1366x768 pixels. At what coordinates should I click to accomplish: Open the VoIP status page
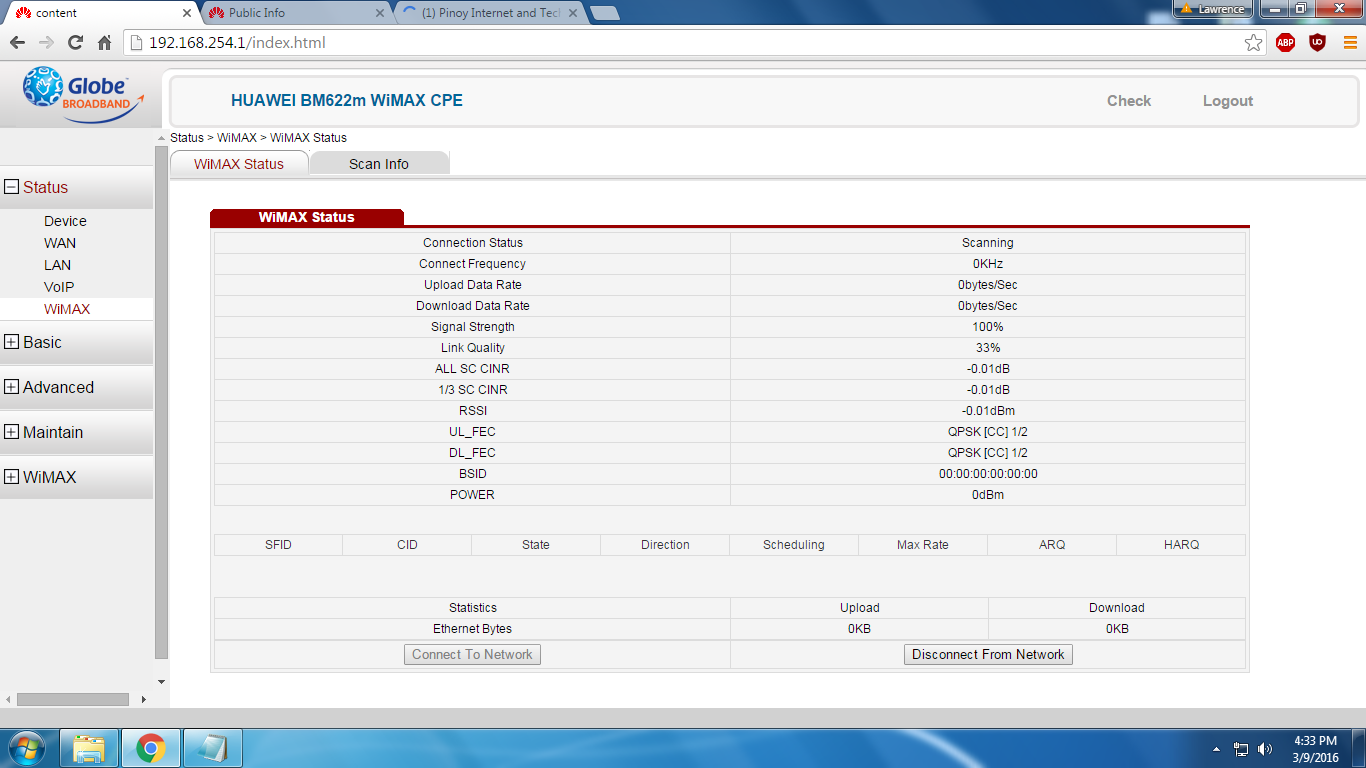[59, 287]
